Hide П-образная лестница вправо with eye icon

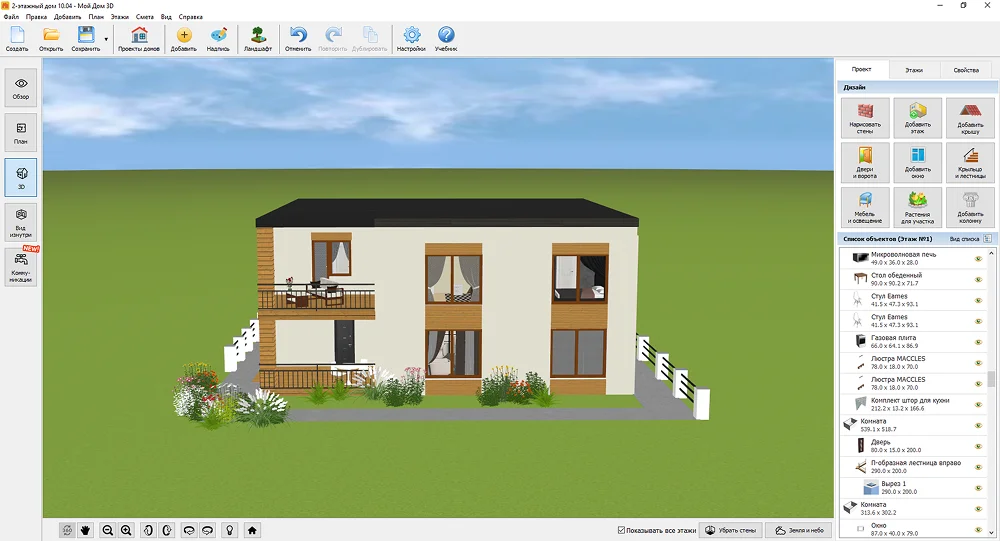pos(978,467)
